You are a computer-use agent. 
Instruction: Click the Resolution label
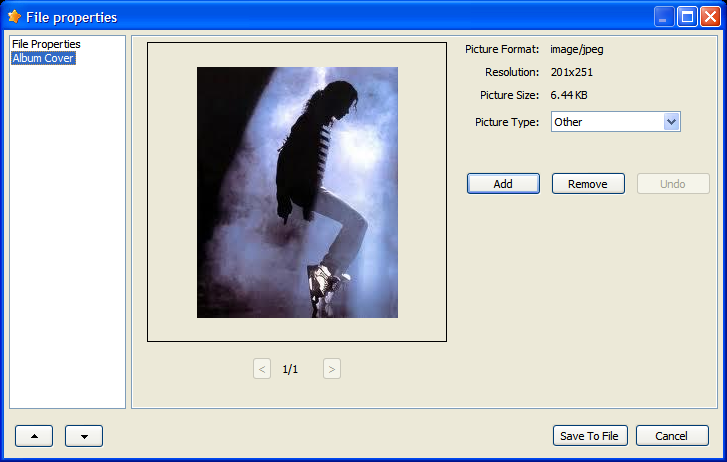click(512, 72)
